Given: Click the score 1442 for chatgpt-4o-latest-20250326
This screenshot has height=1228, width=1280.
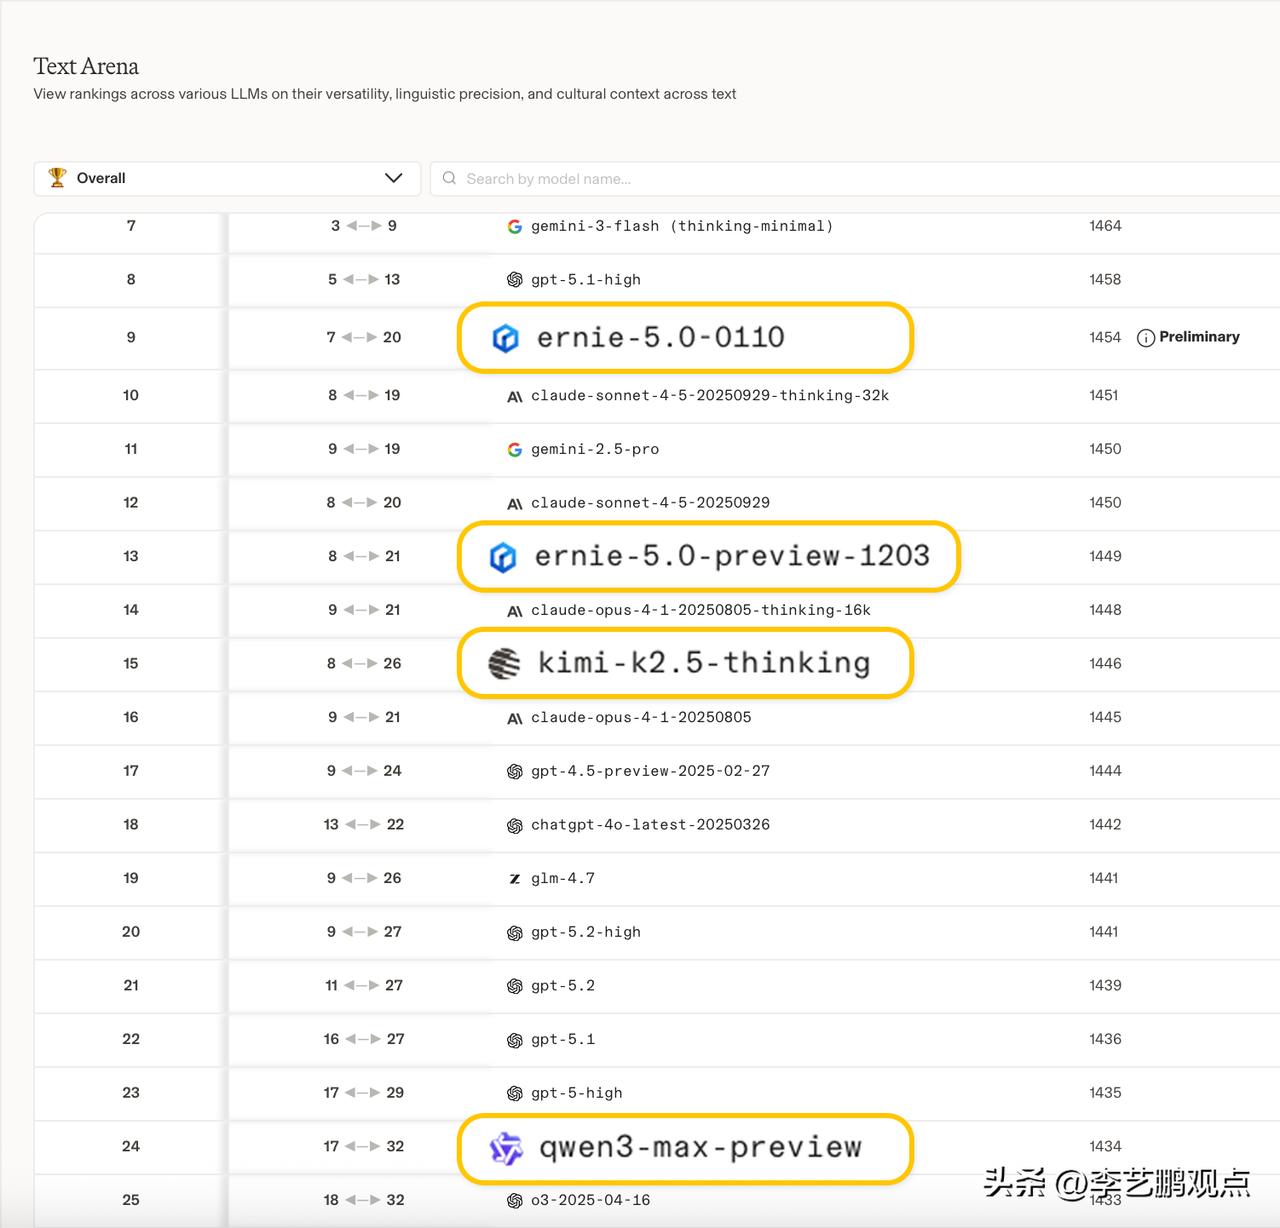Looking at the screenshot, I should point(1105,825).
